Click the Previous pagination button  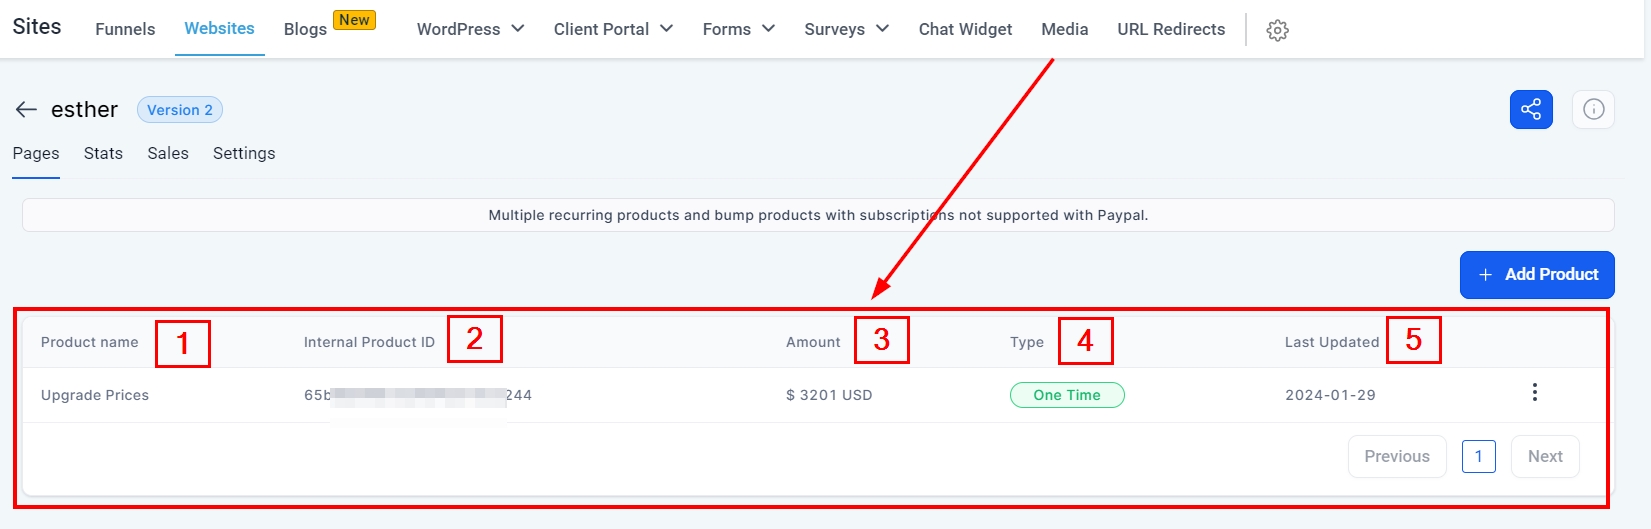pos(1396,456)
